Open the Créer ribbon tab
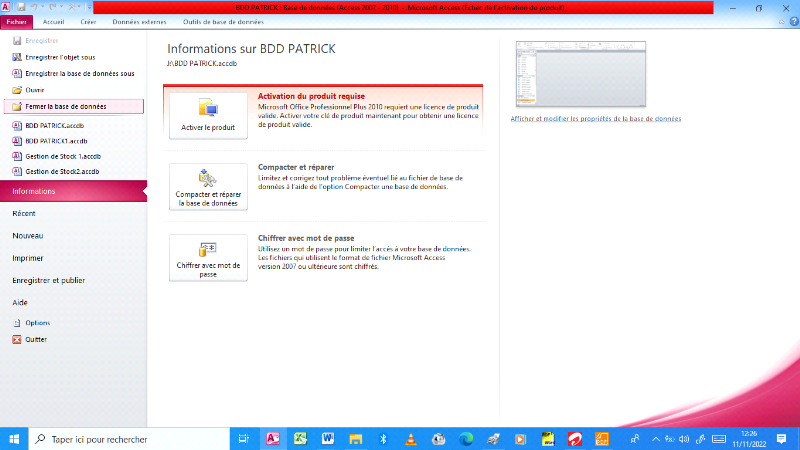 [88, 21]
